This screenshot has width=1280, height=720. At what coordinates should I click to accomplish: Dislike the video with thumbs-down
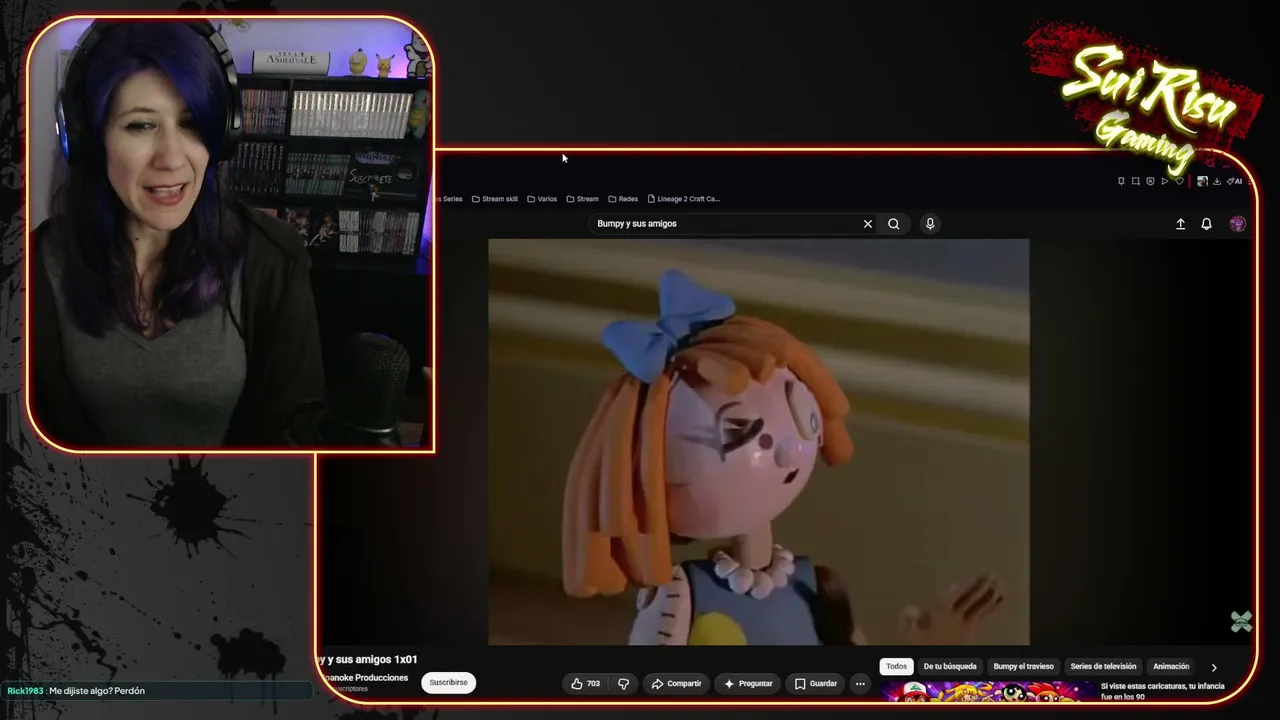point(623,684)
